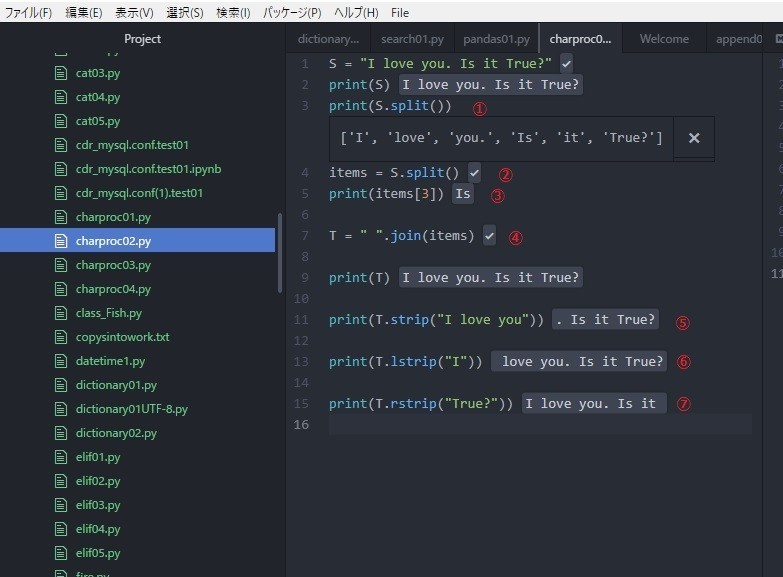
Task: Click the checkmark after the join(items) line
Action: [490, 236]
